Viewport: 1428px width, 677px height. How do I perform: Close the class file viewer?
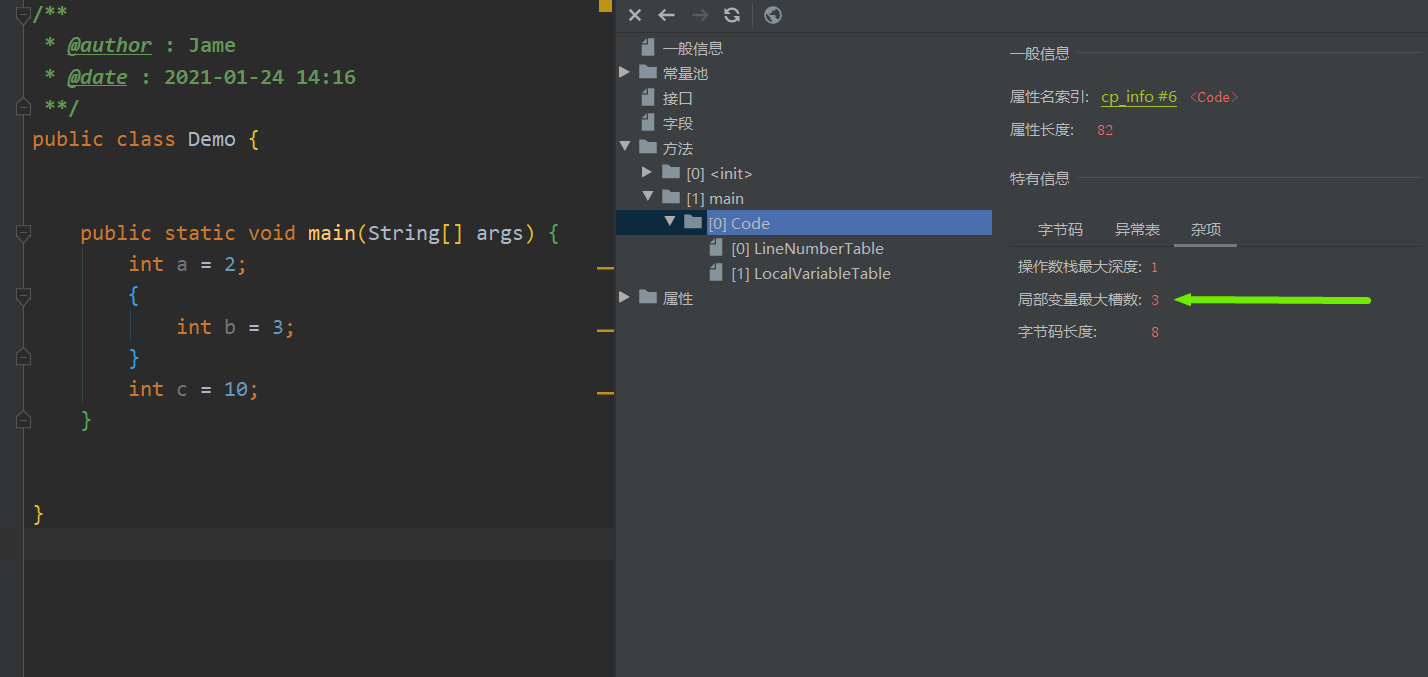pos(634,15)
